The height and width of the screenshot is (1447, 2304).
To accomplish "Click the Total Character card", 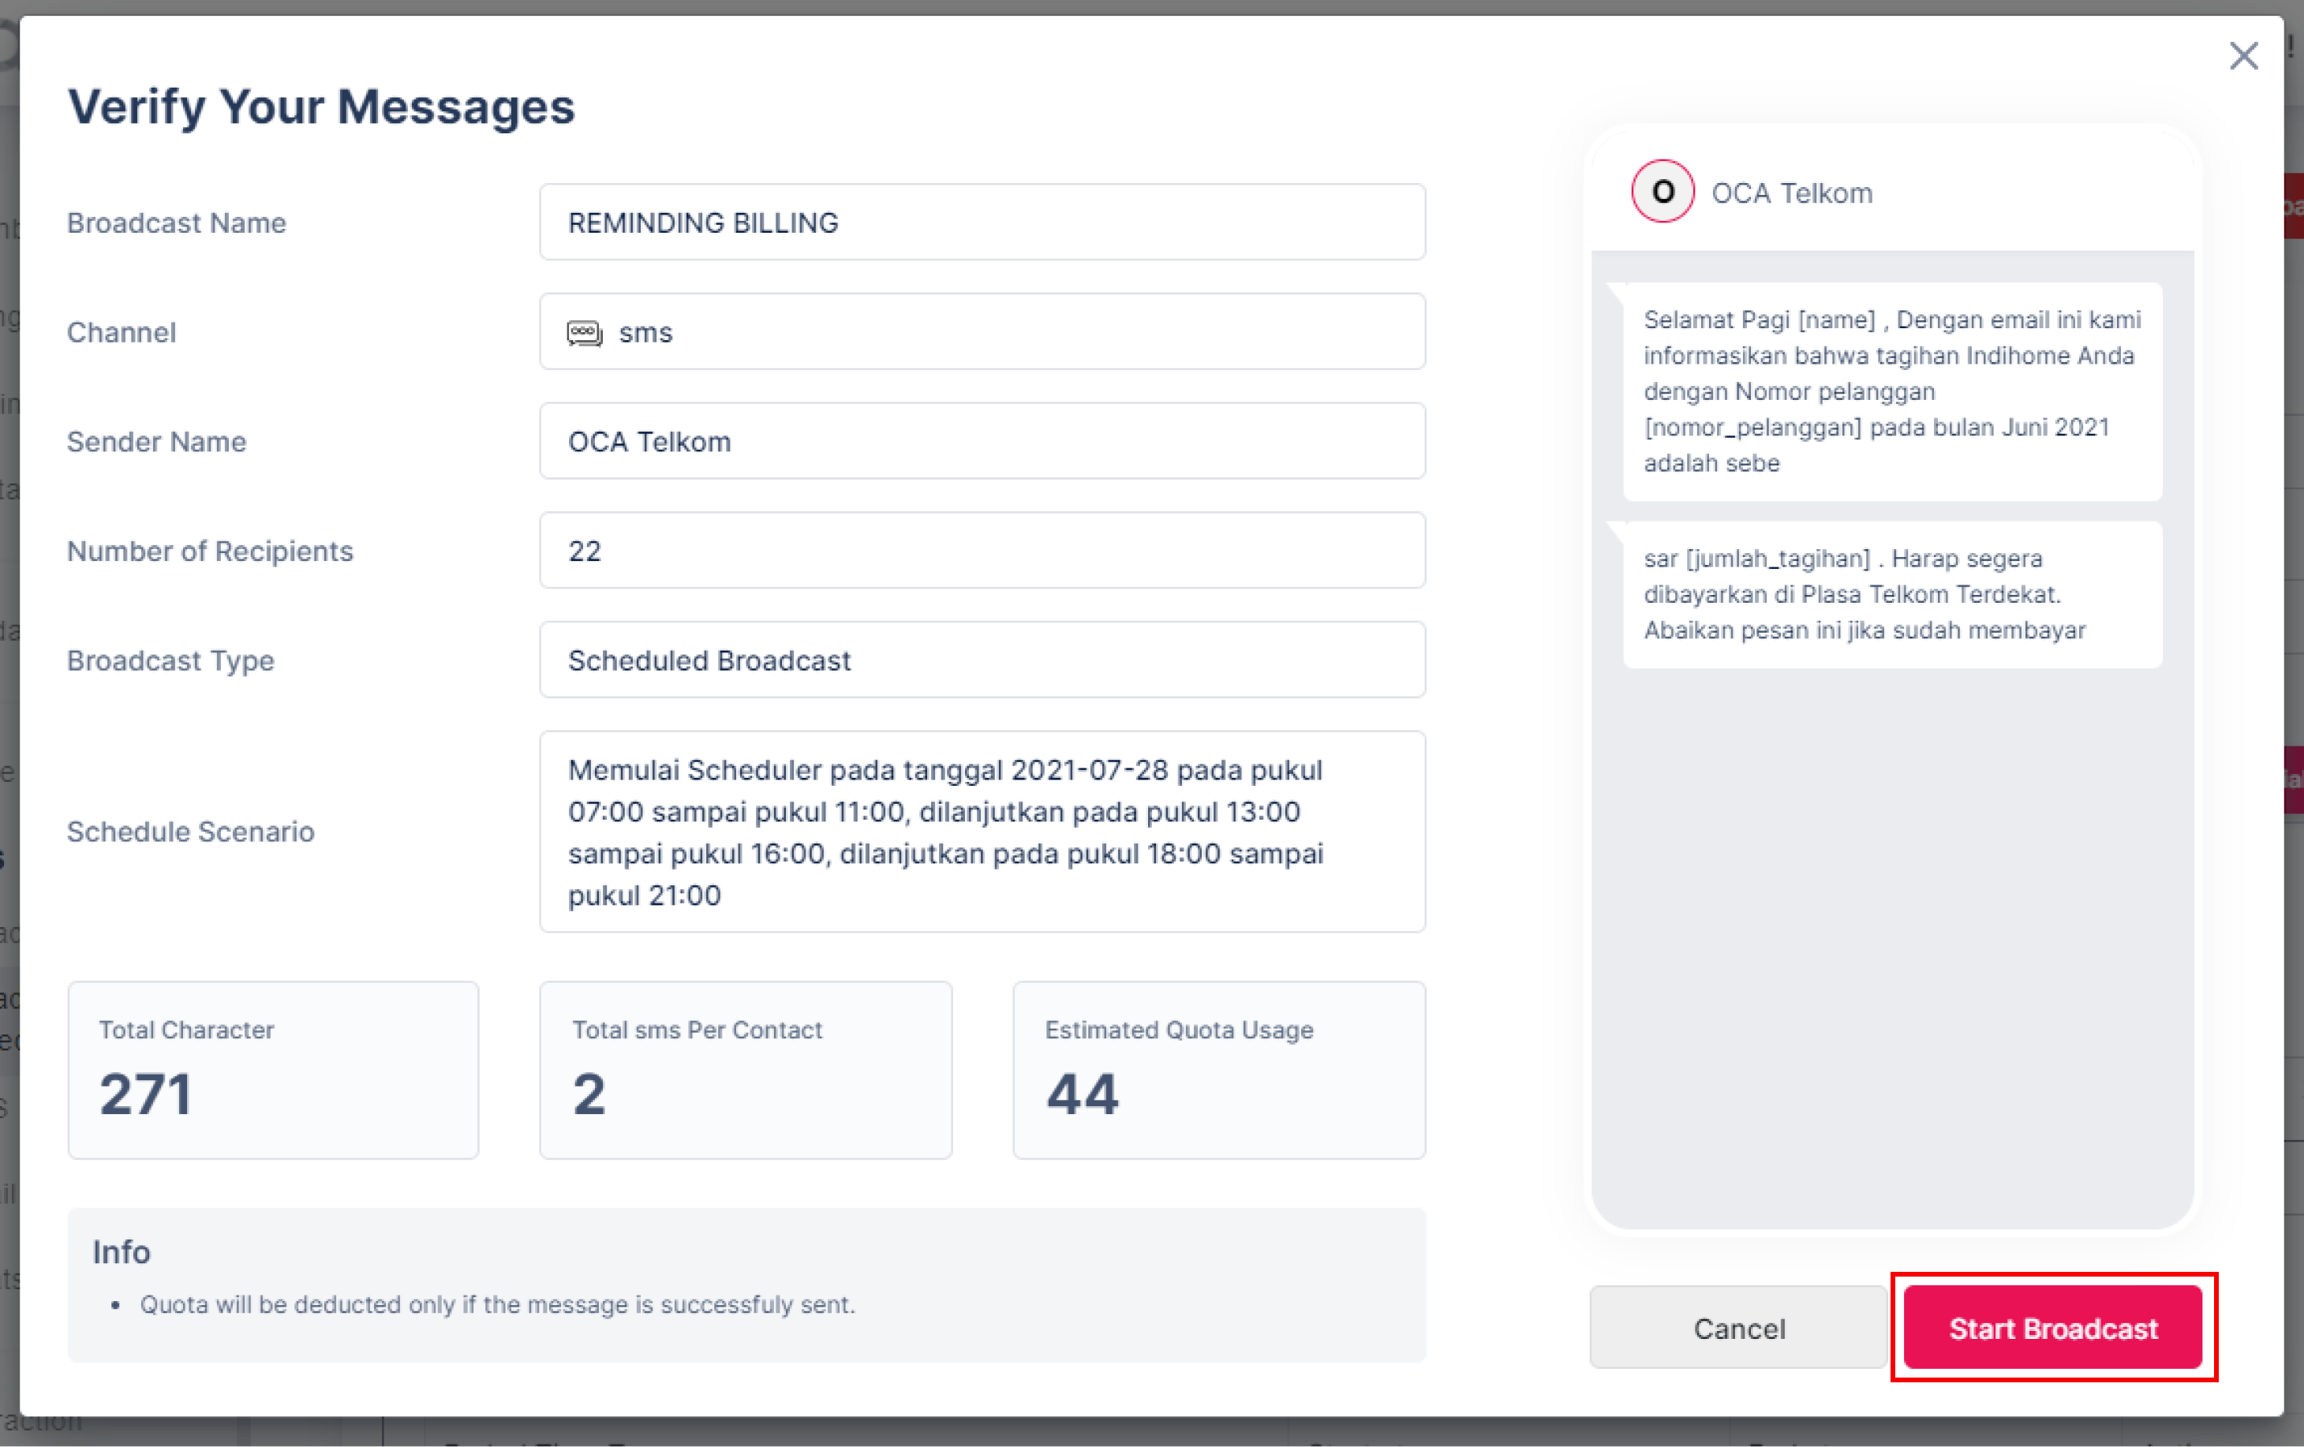I will click(273, 1070).
